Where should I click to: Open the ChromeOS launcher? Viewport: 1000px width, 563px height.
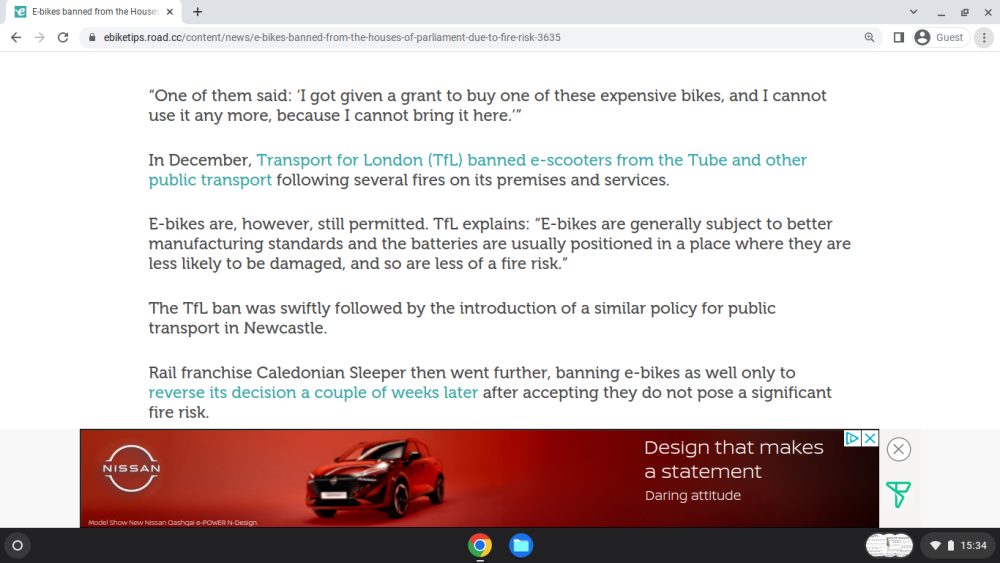[18, 545]
